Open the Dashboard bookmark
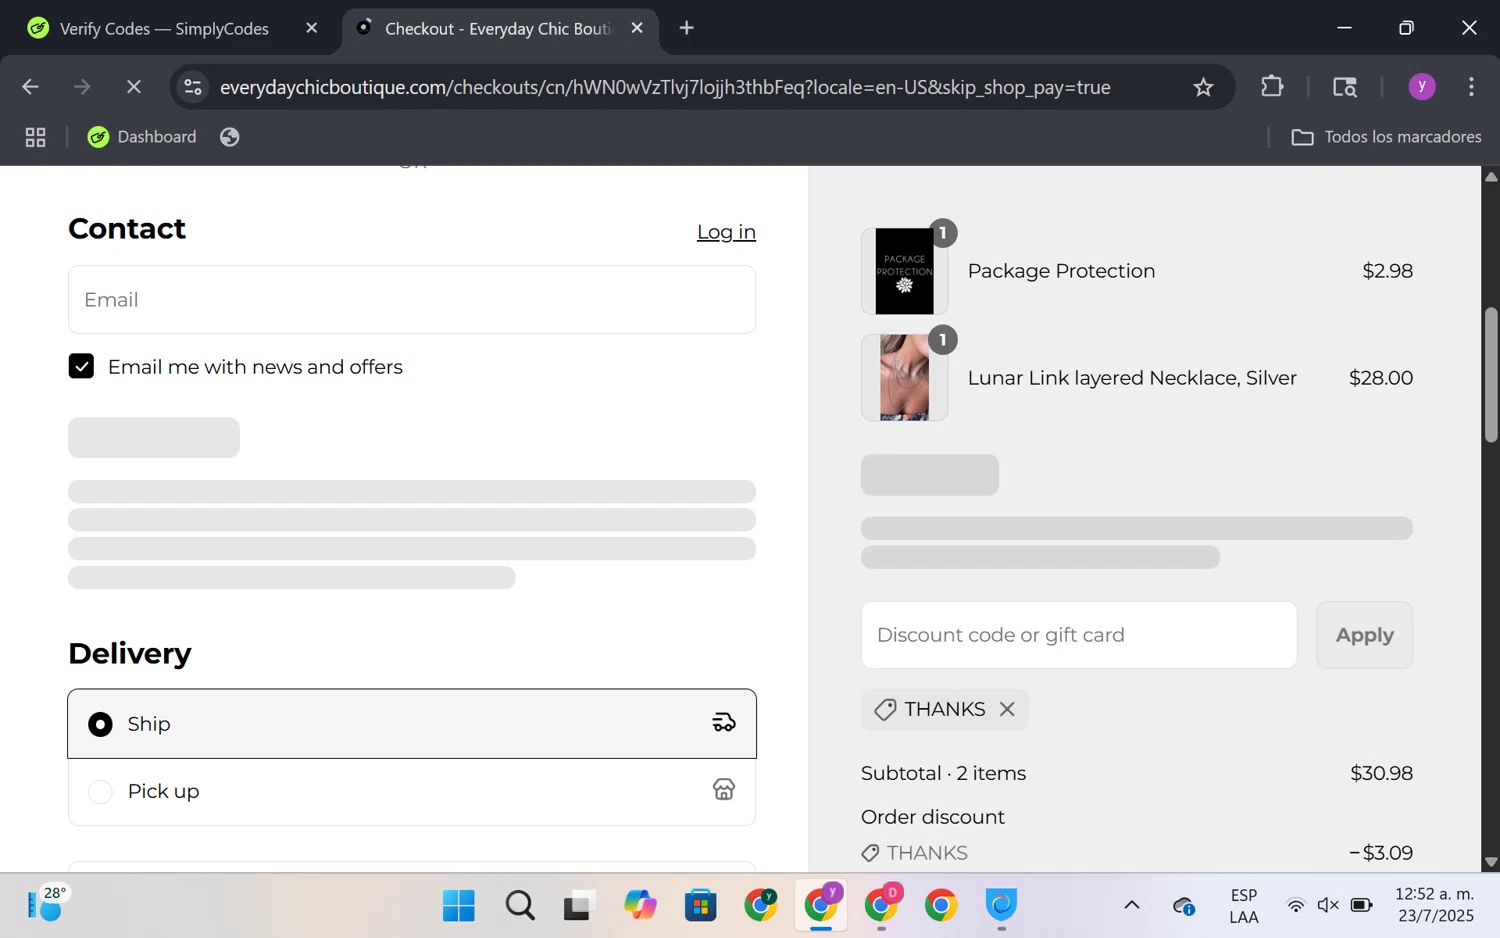 coord(142,137)
